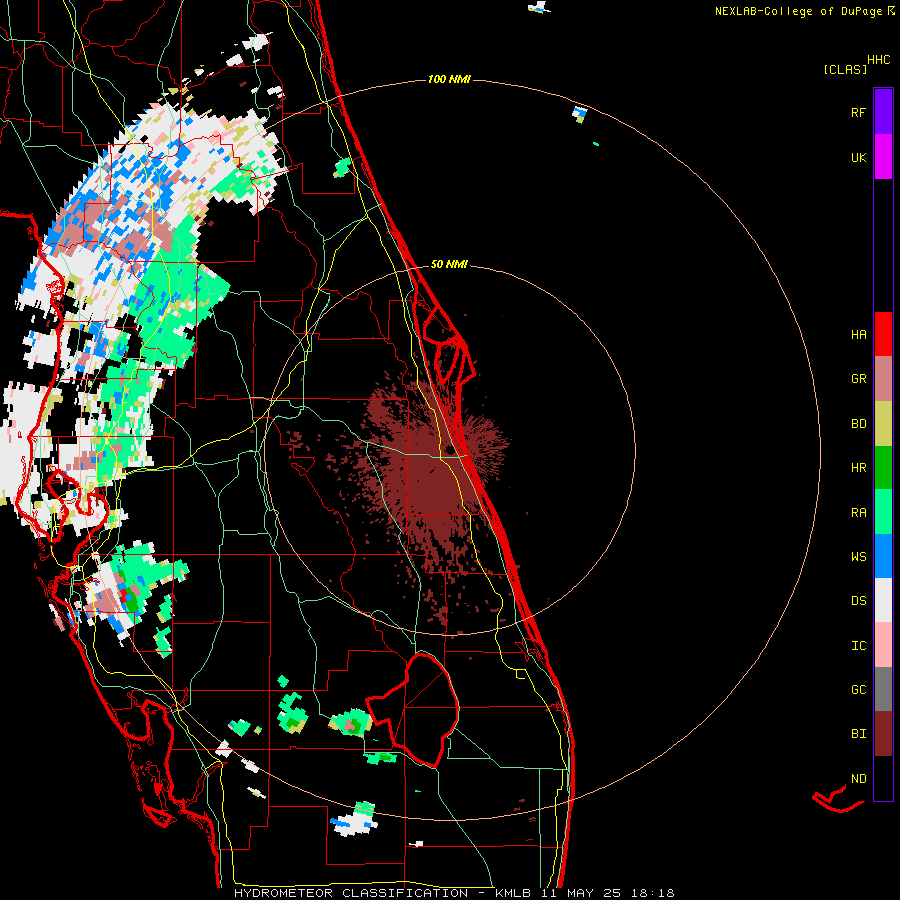
Task: Click the [CLAS] units label
Action: [845, 69]
